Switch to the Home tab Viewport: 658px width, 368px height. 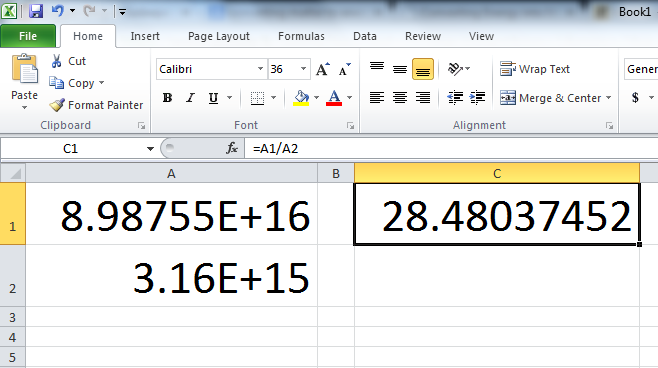coord(88,36)
